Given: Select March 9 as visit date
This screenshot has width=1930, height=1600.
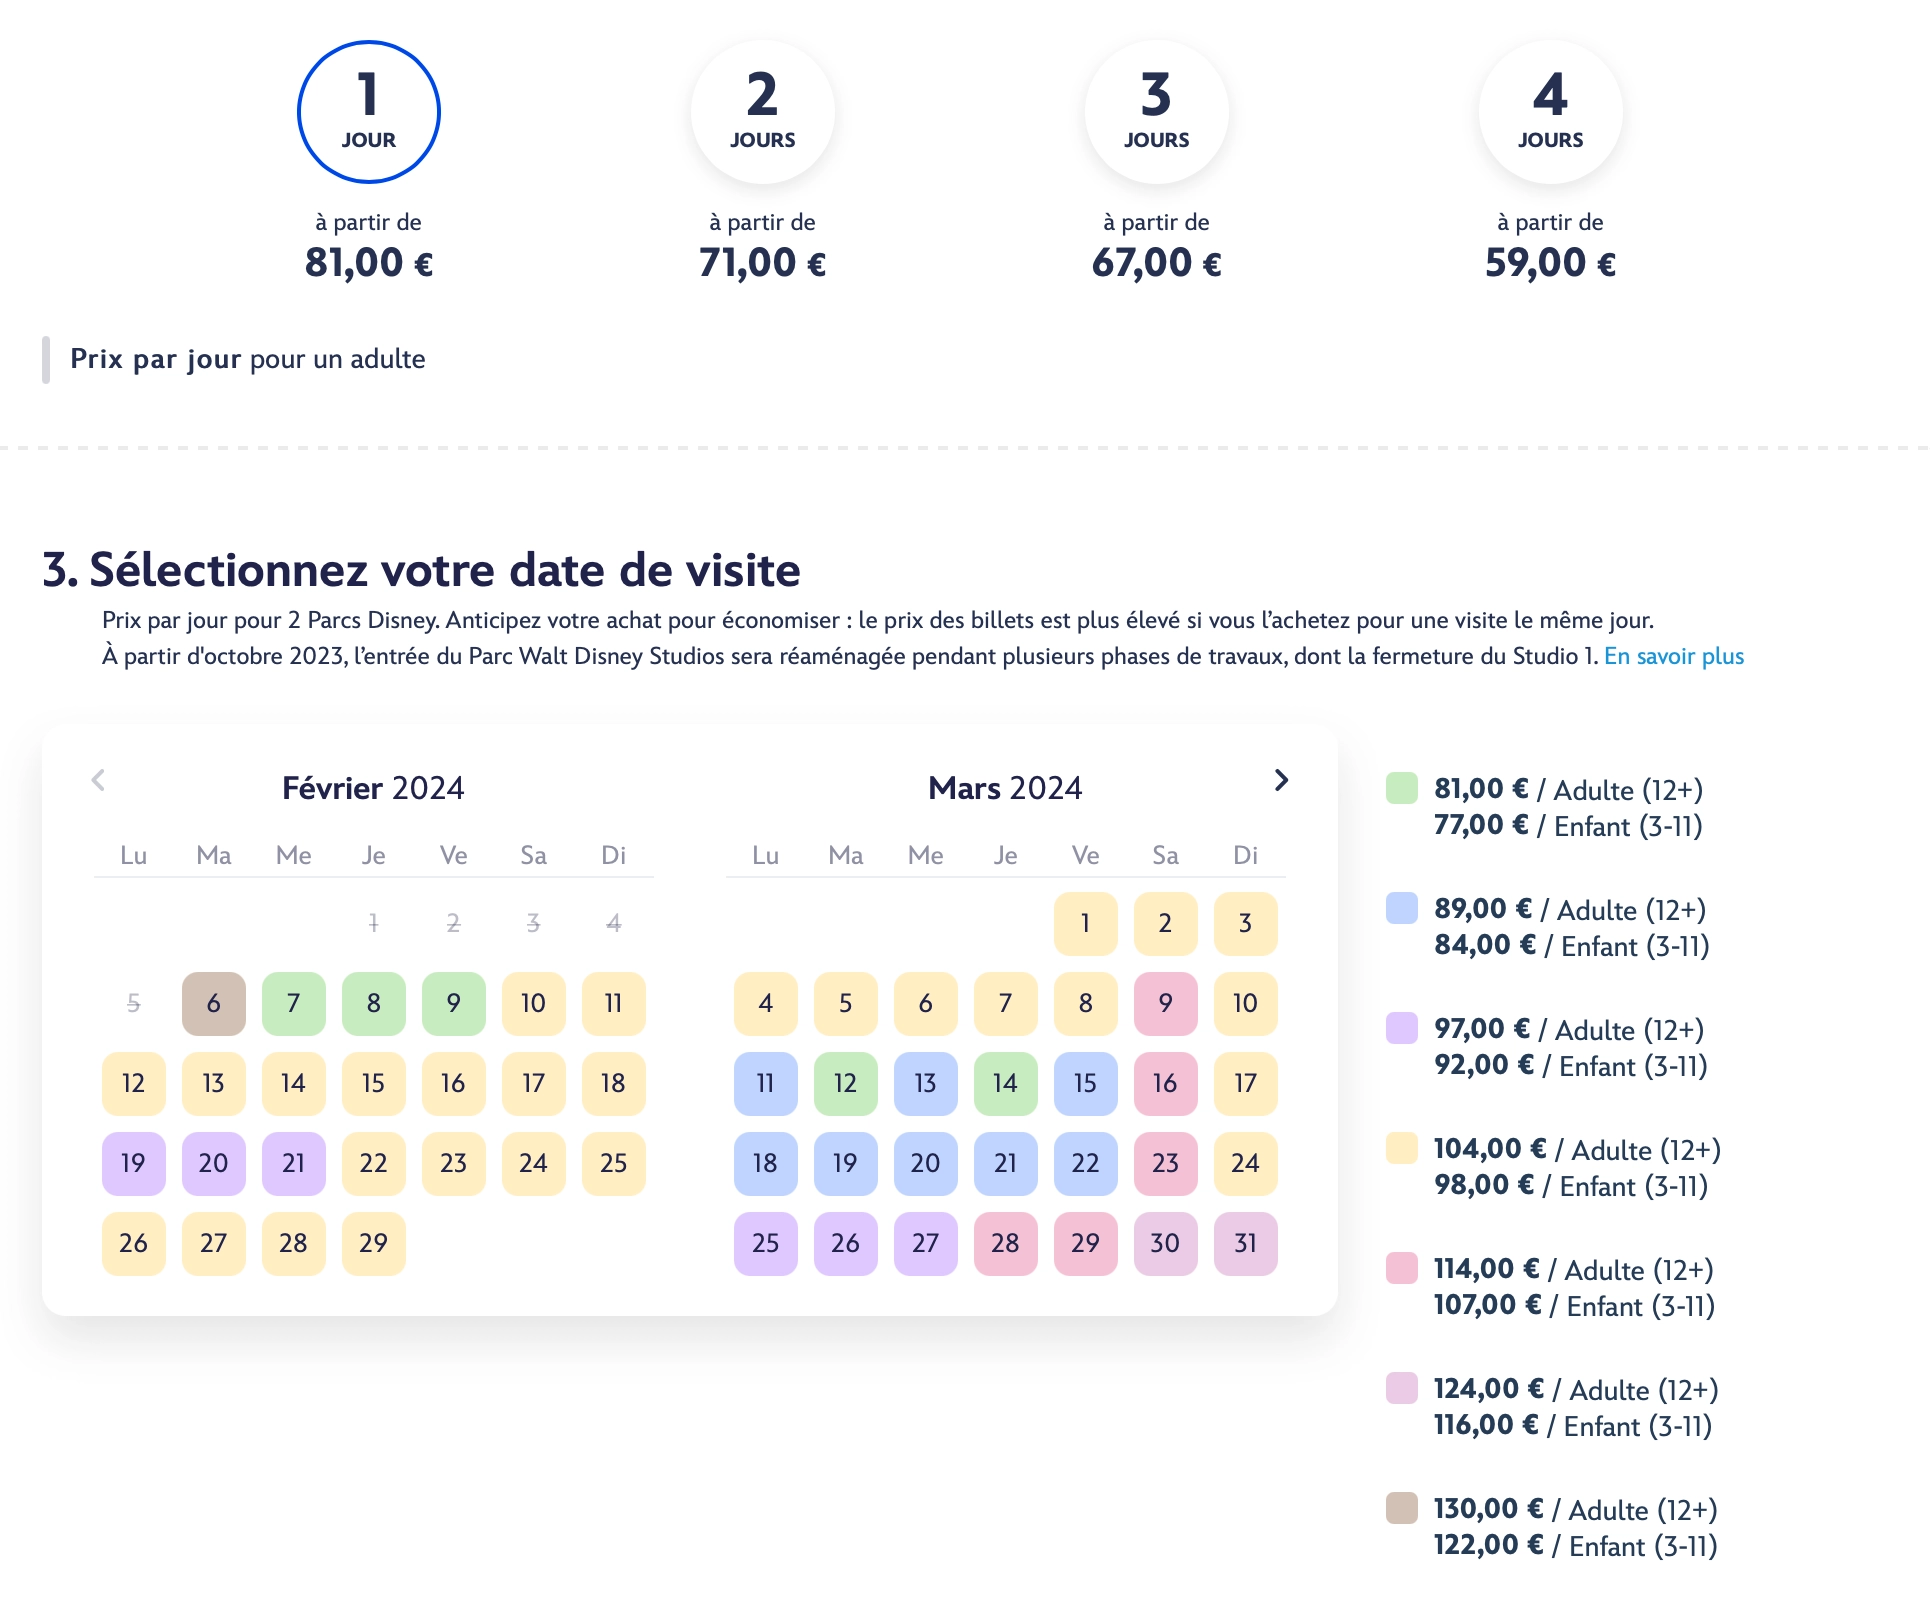Looking at the screenshot, I should [1165, 1003].
